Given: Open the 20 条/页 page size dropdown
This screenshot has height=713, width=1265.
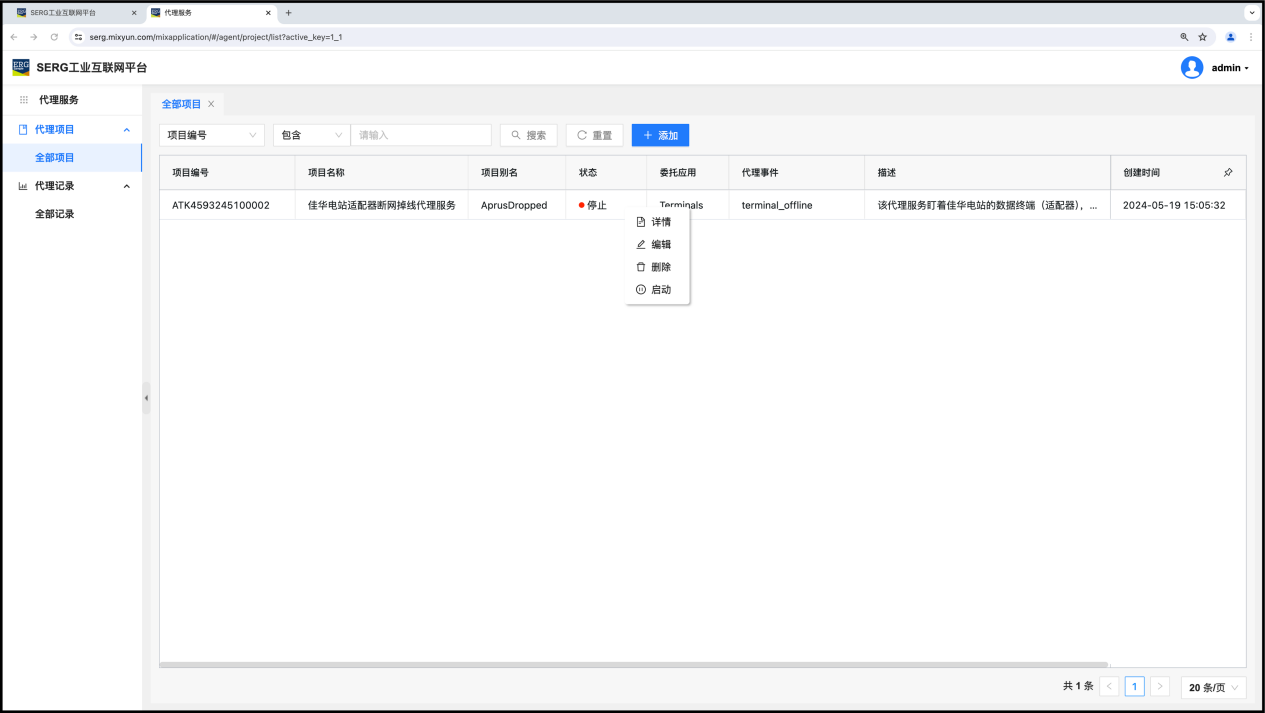Looking at the screenshot, I should 1213,687.
